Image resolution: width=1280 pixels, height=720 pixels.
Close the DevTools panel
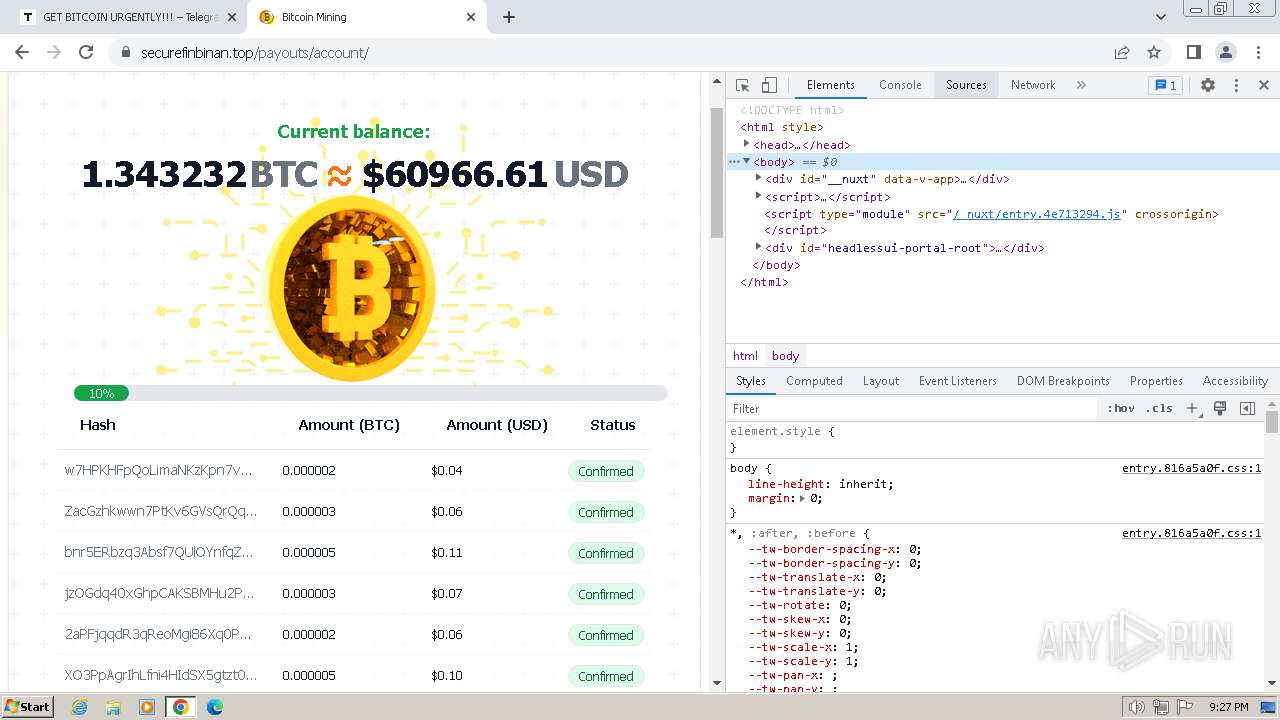[x=1263, y=85]
